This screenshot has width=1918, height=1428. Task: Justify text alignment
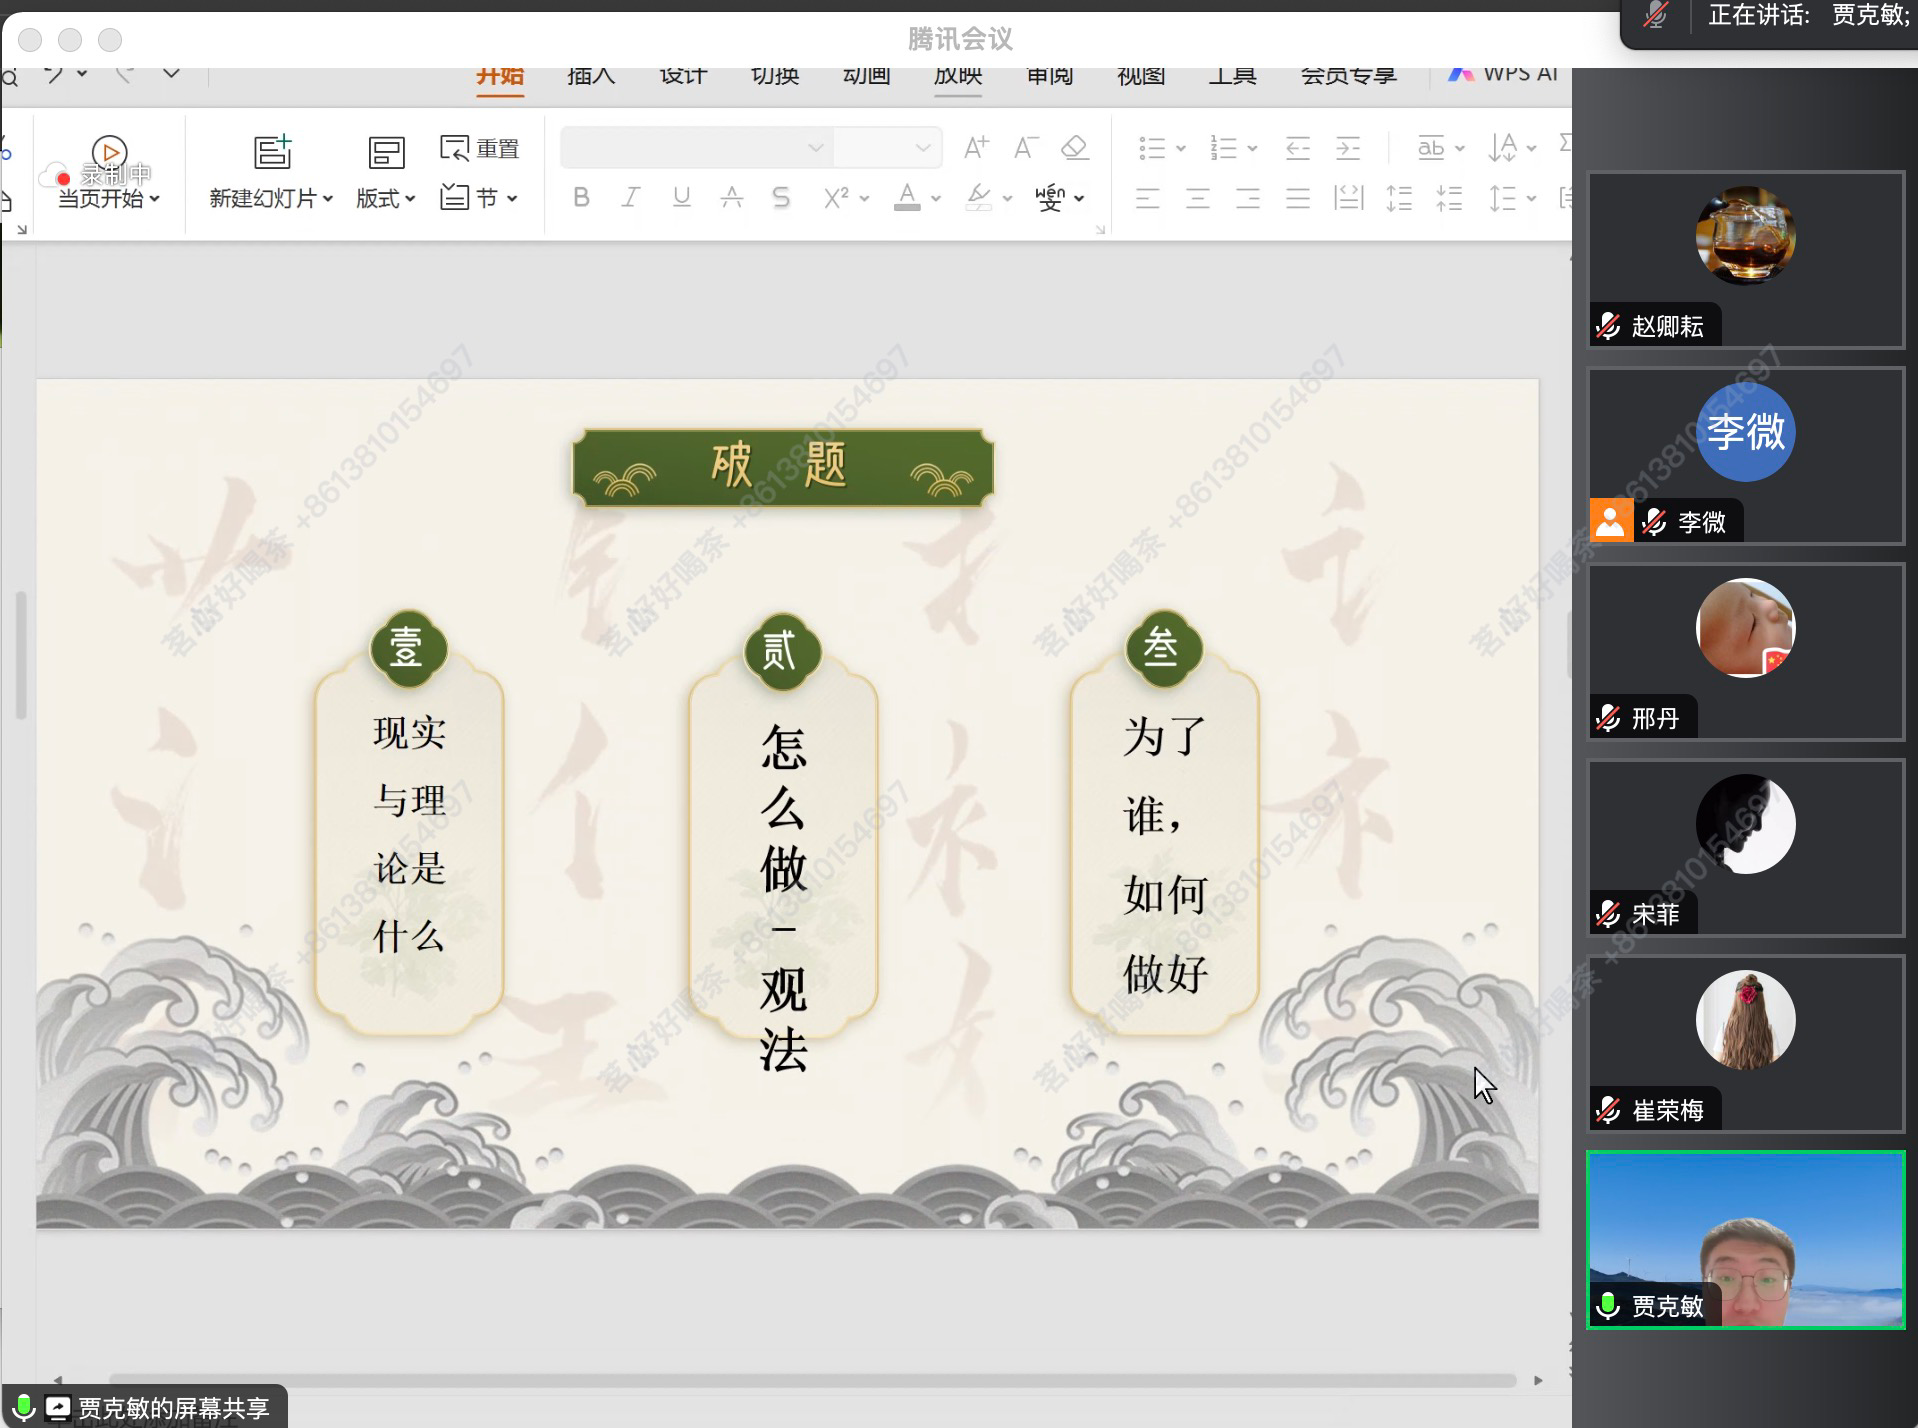pos(1298,198)
